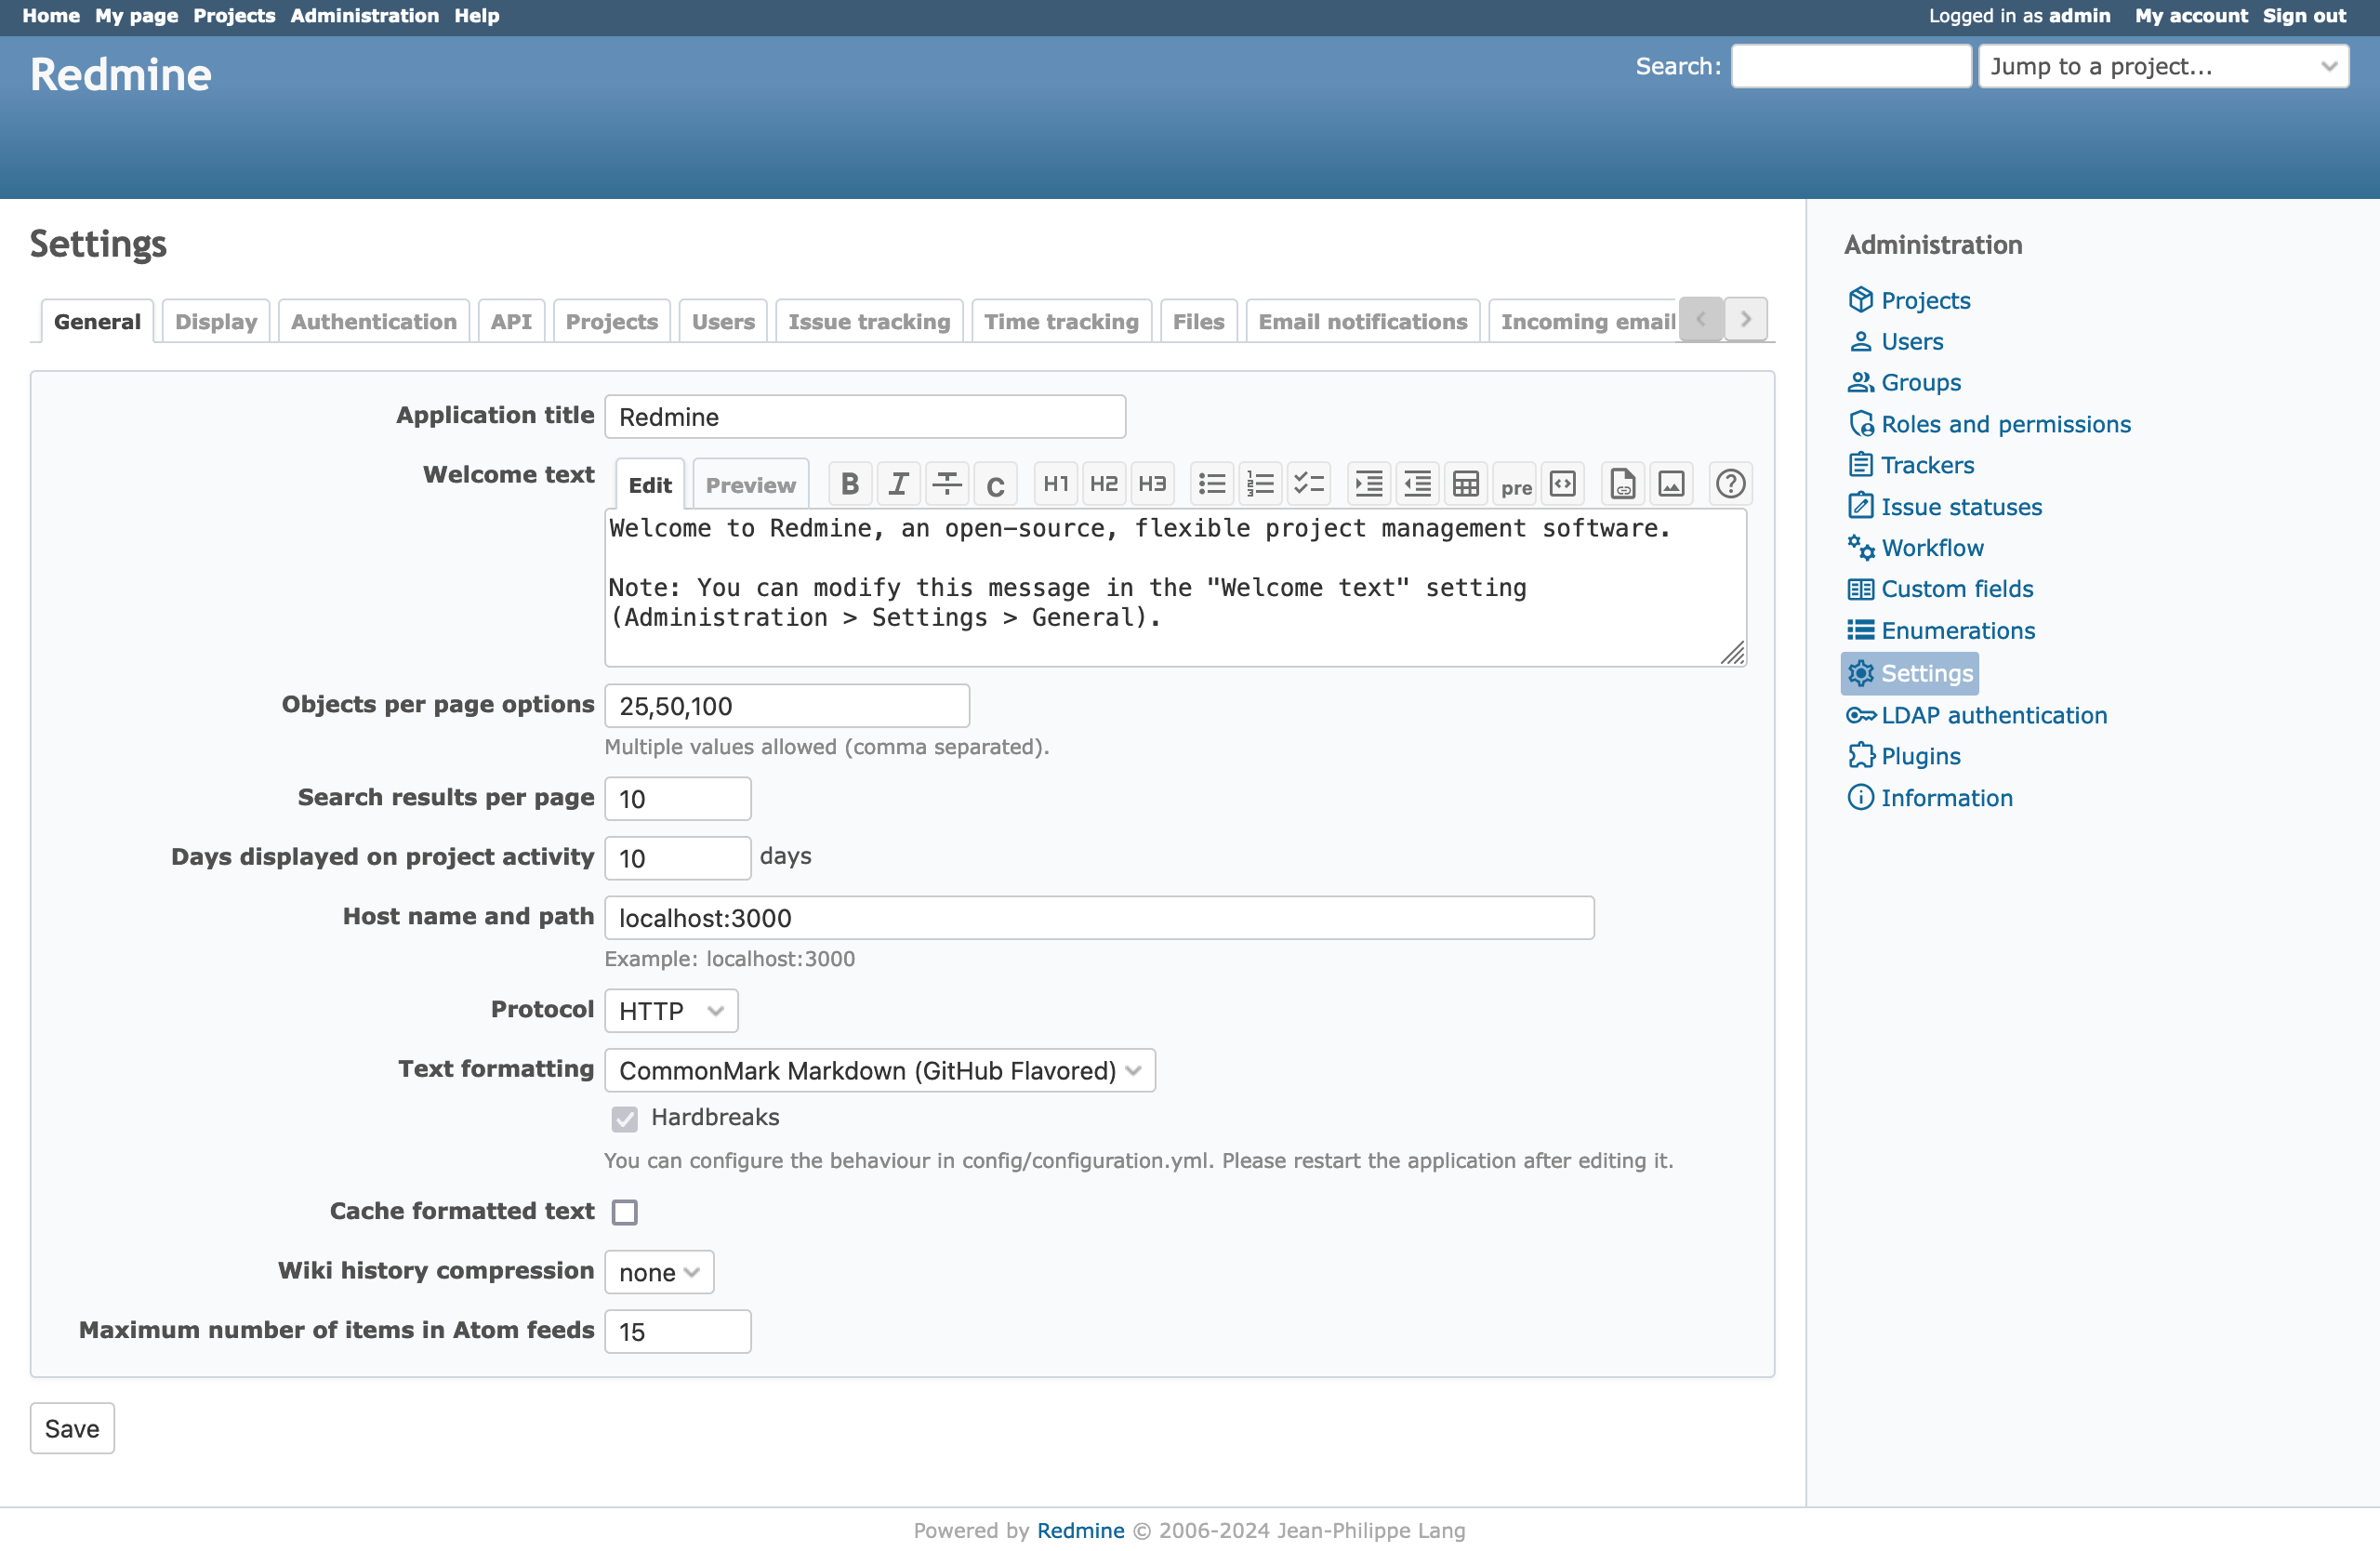The width and height of the screenshot is (2380, 1551).
Task: Click Redmine link in footer
Action: 1080,1530
